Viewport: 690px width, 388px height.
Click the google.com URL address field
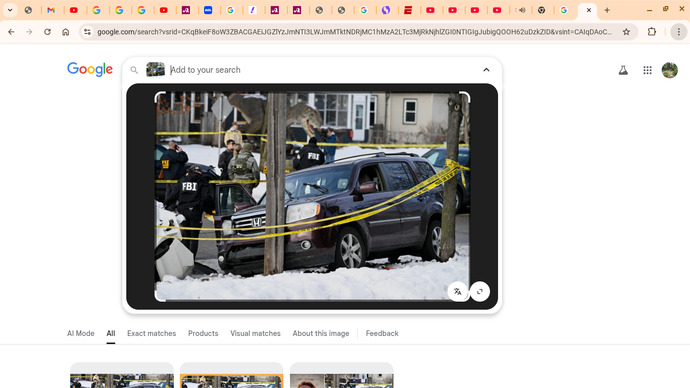pos(354,32)
